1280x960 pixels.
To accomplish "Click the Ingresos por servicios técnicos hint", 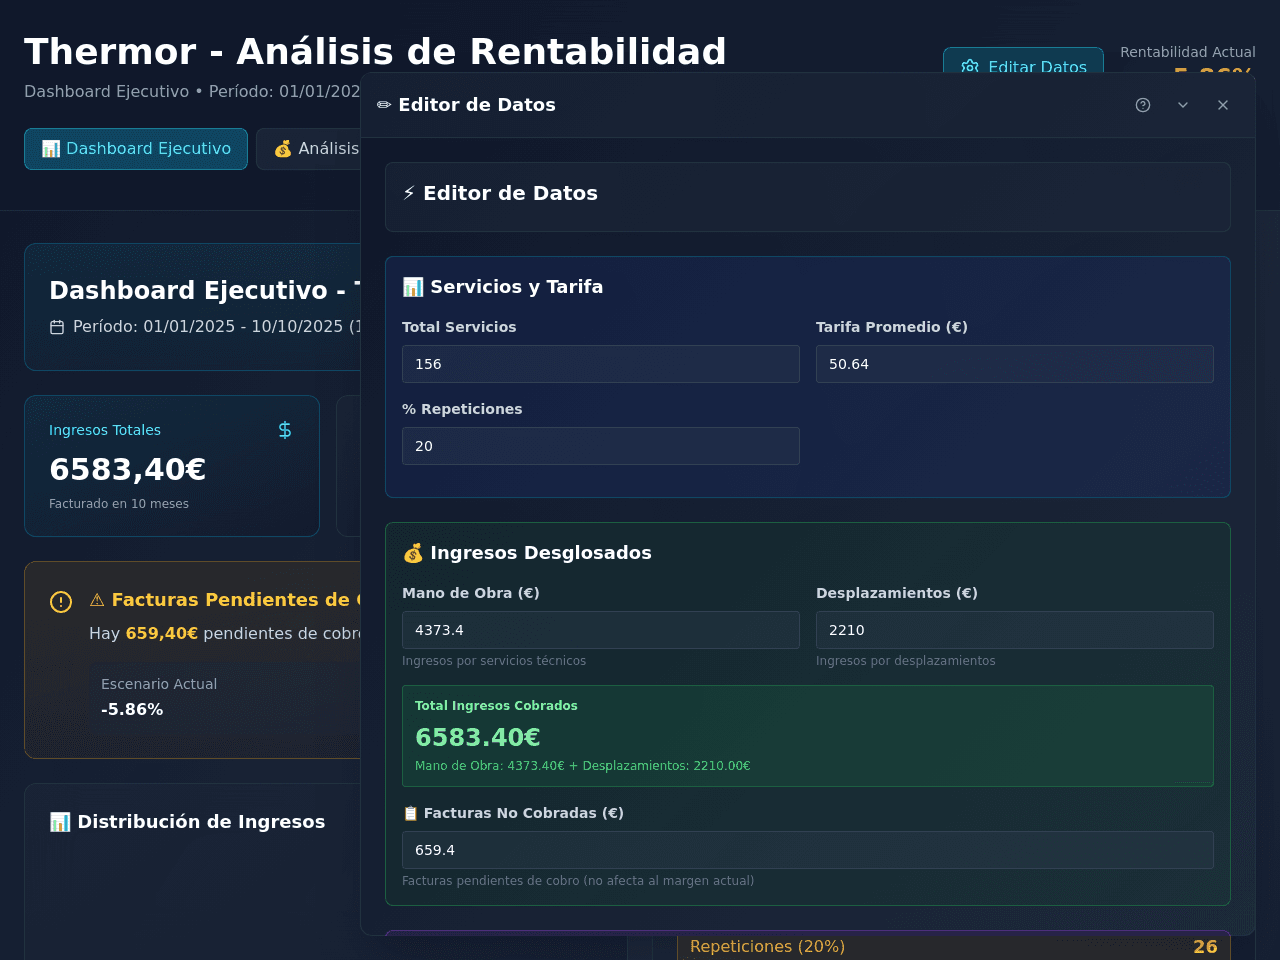I will coord(494,661).
